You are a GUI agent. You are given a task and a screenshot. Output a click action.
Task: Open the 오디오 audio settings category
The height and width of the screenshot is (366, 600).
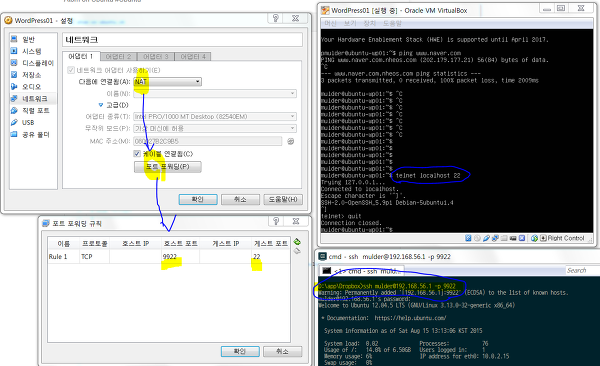(31, 87)
